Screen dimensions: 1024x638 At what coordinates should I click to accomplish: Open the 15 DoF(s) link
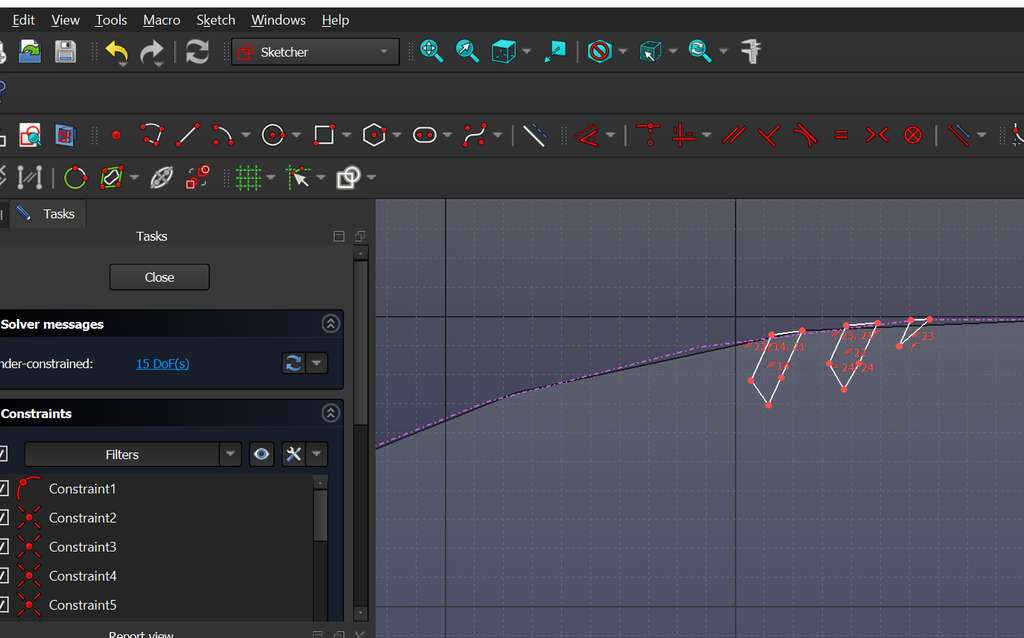click(163, 364)
